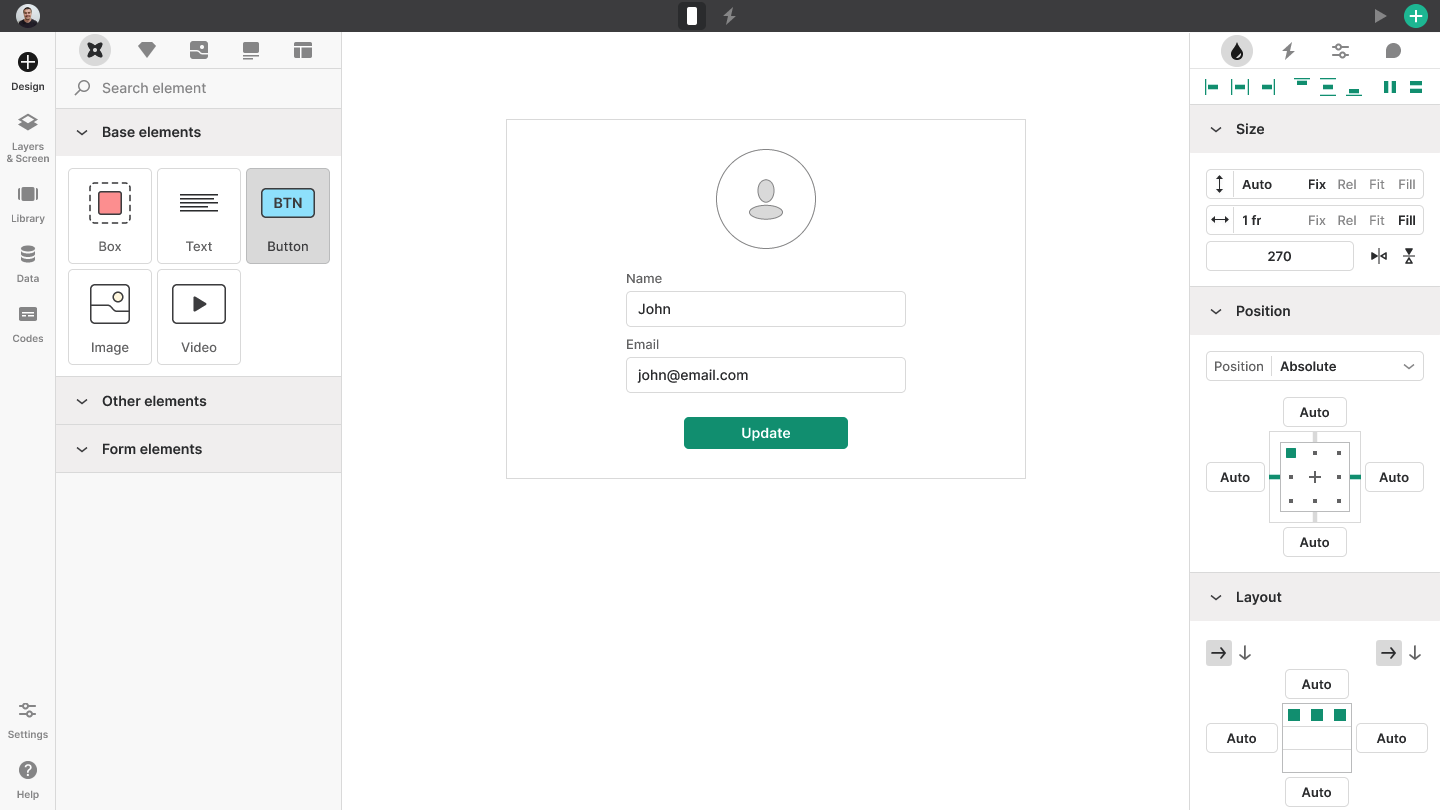Switch to the Styles droplet panel
Image resolution: width=1440 pixels, height=810 pixels.
click(x=1236, y=51)
